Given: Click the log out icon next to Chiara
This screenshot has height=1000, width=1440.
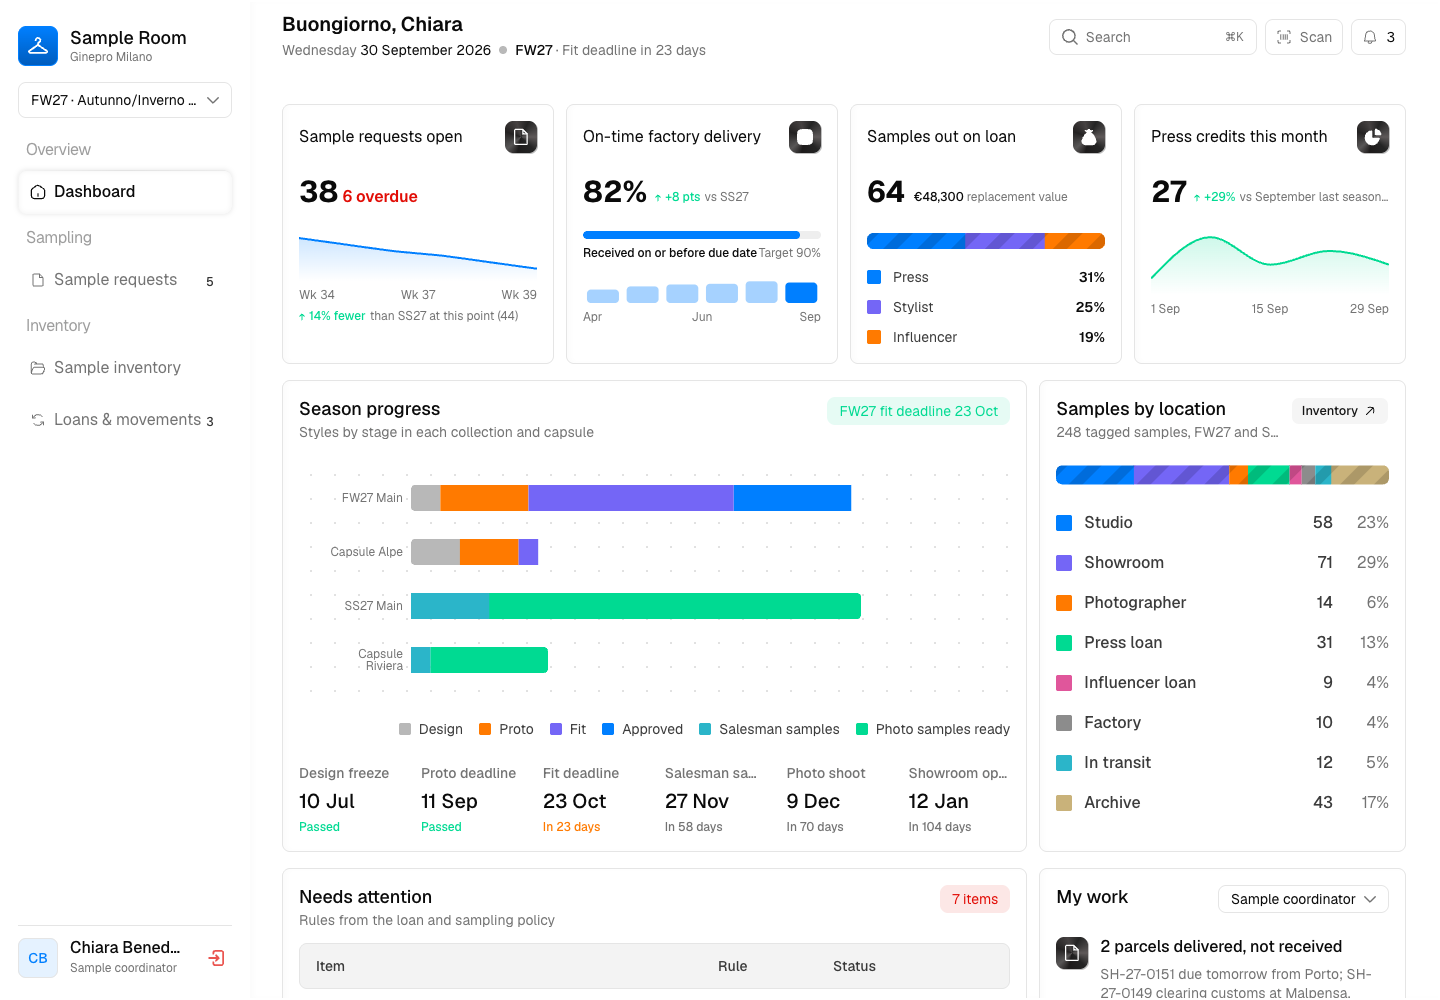Looking at the screenshot, I should point(216,958).
